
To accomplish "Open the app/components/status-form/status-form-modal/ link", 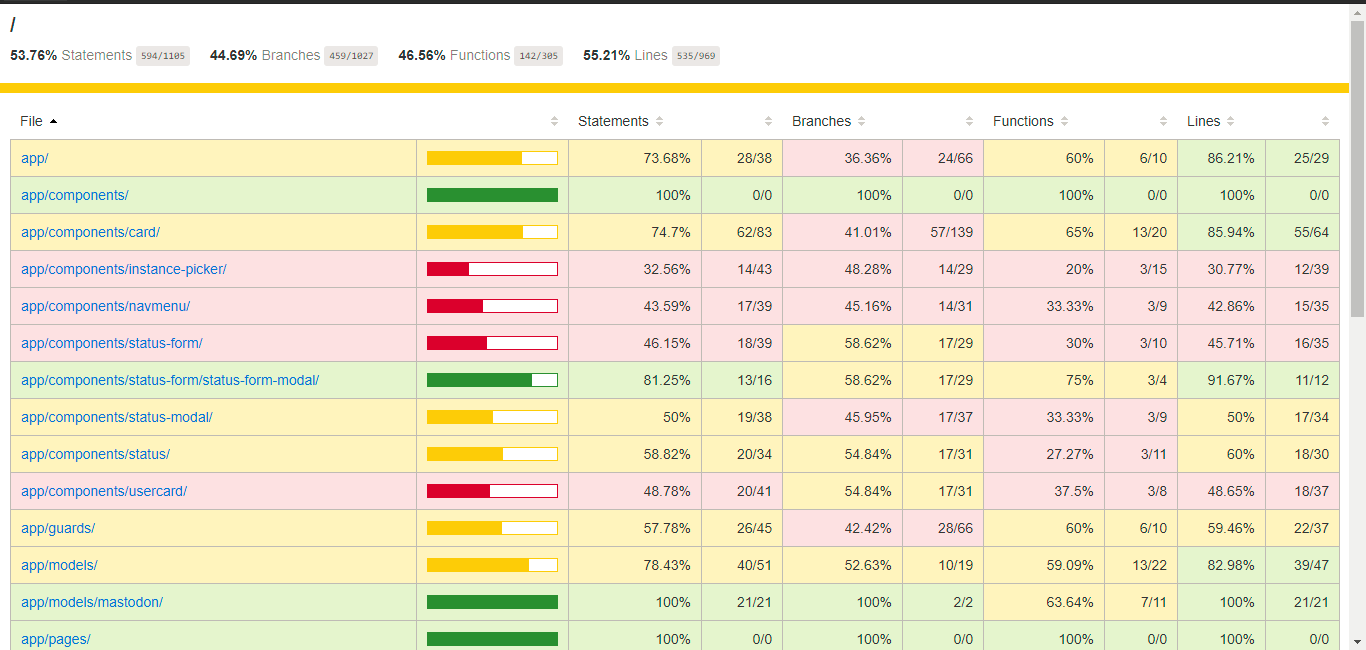I will pos(170,380).
